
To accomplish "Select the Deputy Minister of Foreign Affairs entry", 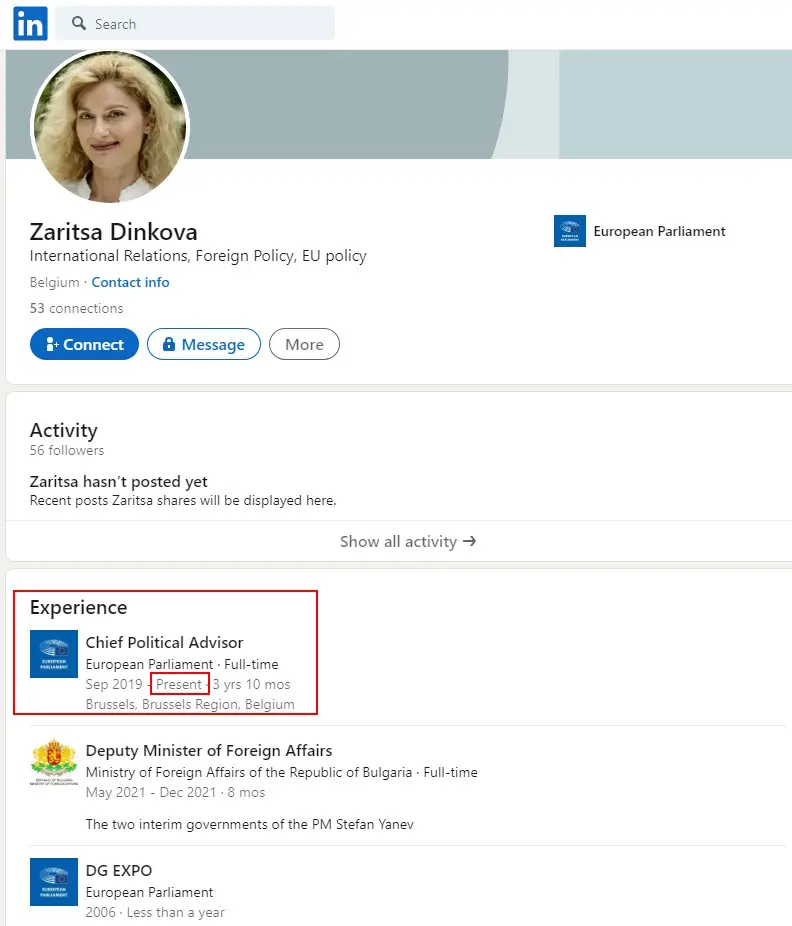I will click(x=208, y=750).
